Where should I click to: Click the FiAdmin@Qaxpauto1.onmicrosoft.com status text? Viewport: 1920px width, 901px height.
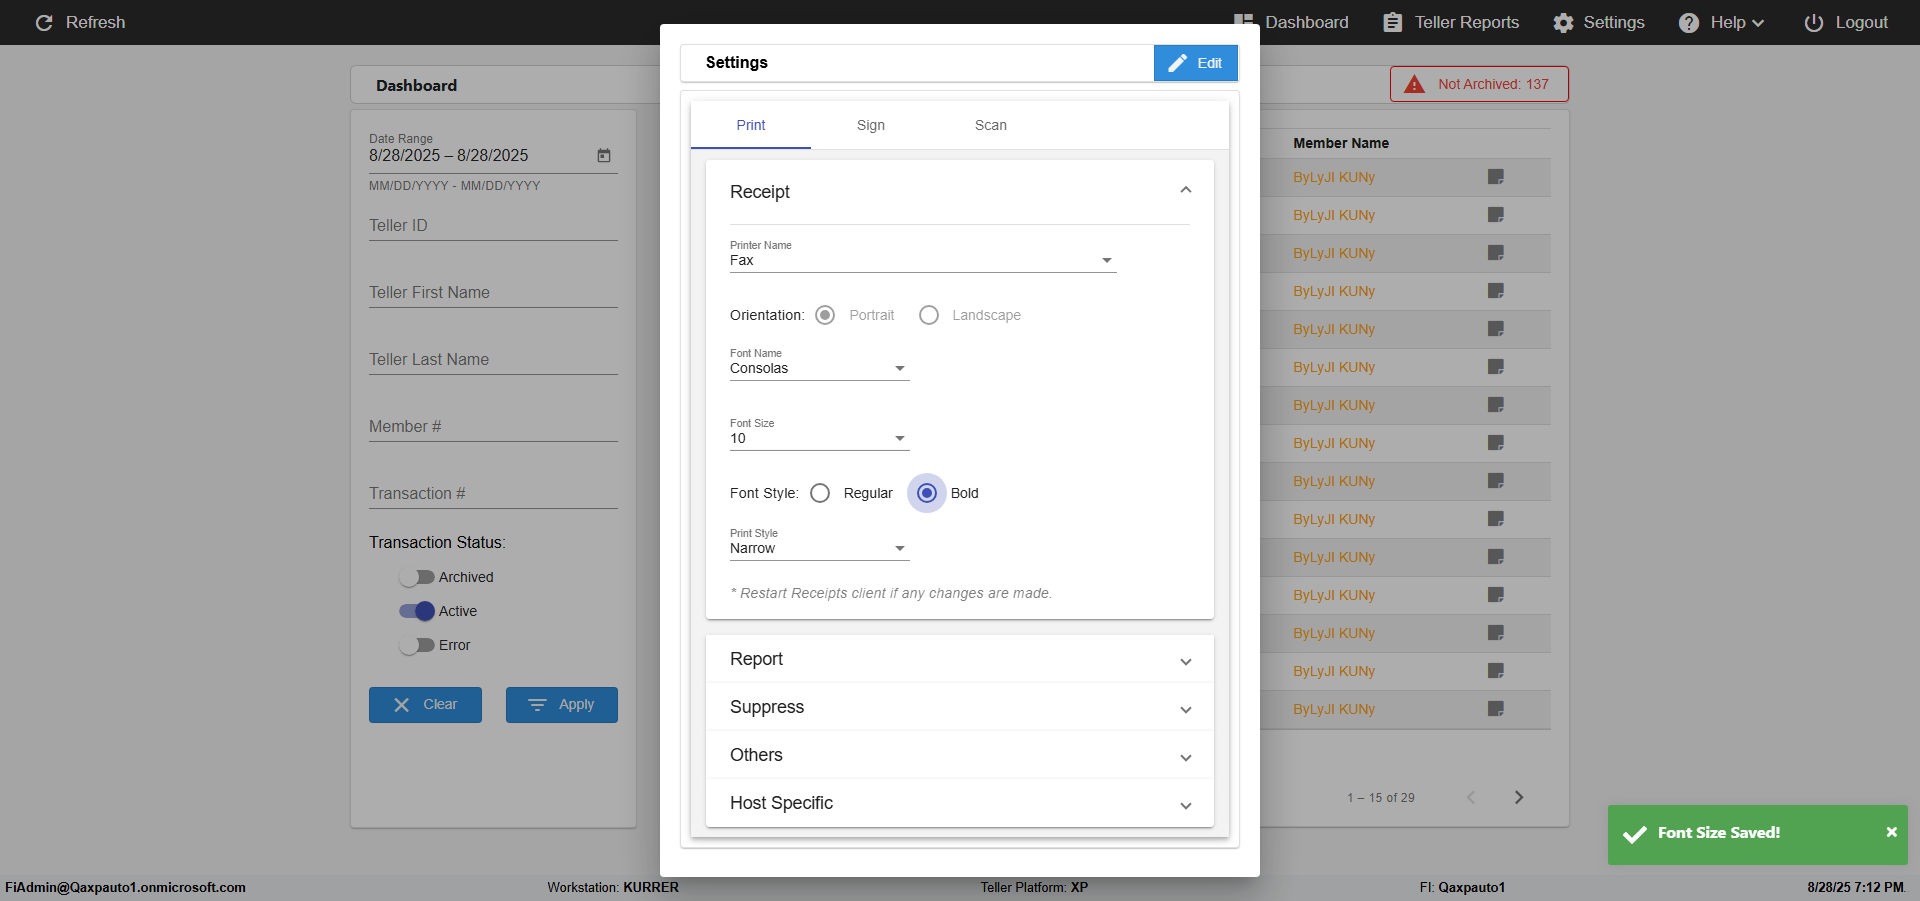(126, 887)
